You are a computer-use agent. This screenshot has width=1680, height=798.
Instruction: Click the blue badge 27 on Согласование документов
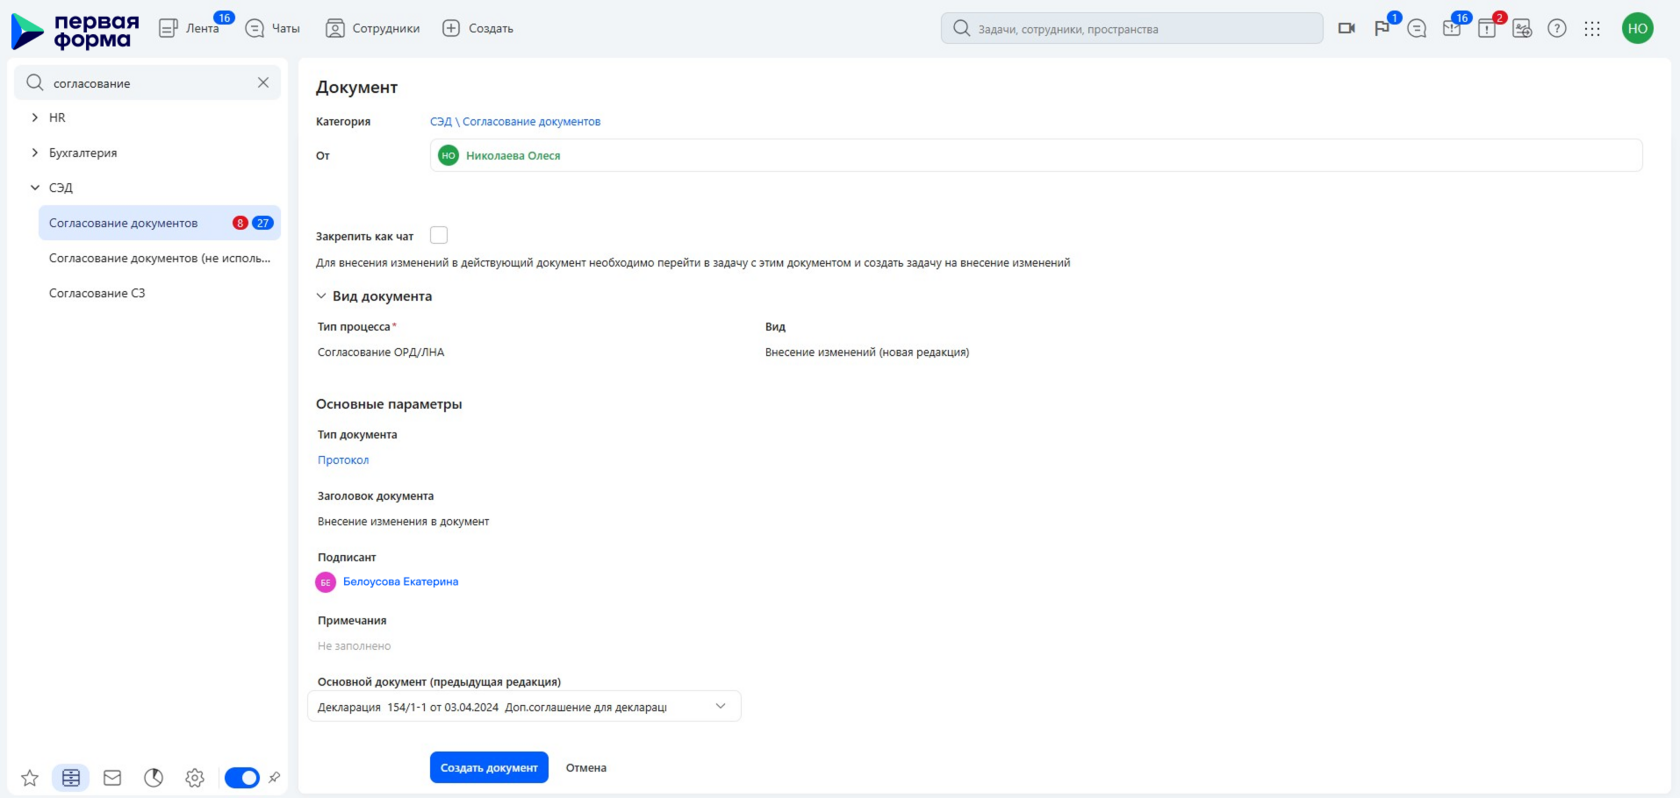click(263, 223)
